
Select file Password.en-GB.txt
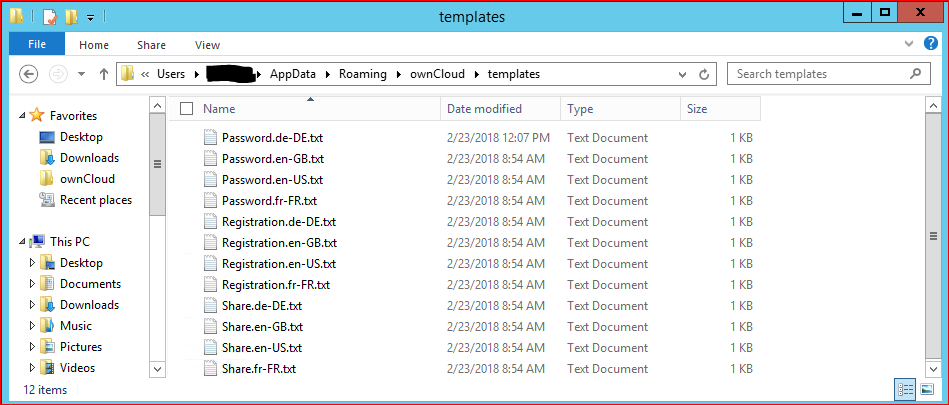click(x=273, y=159)
